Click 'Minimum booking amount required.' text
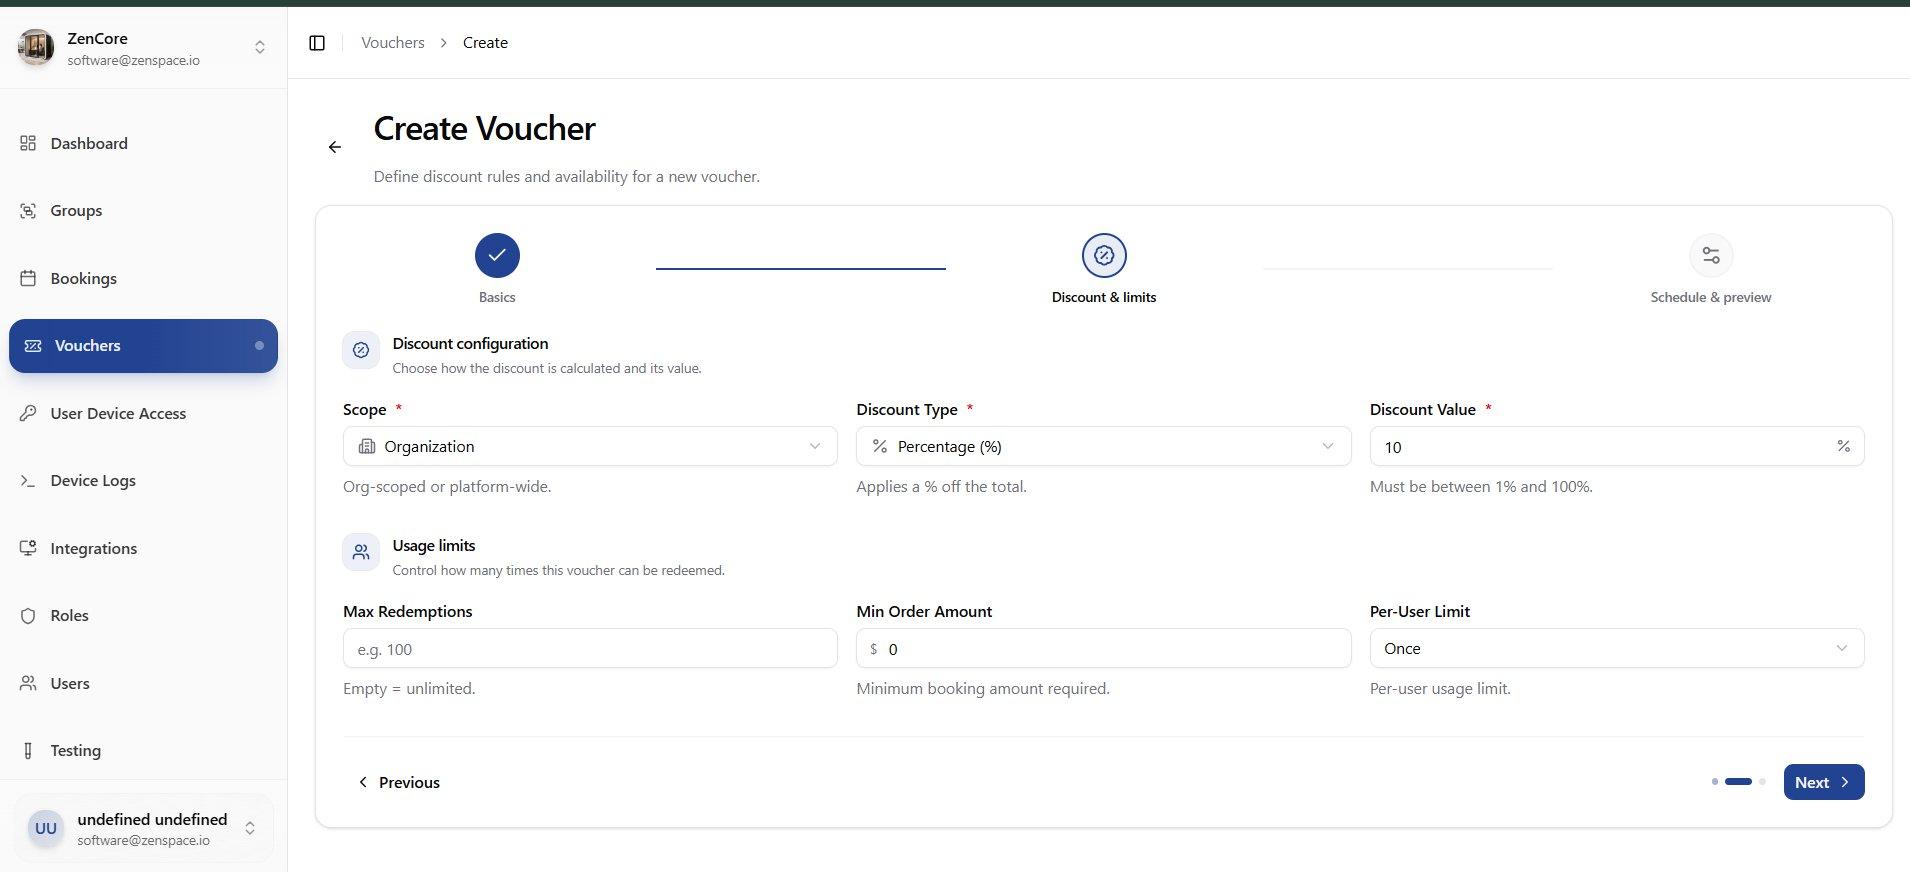This screenshot has height=872, width=1910. pyautogui.click(x=983, y=689)
